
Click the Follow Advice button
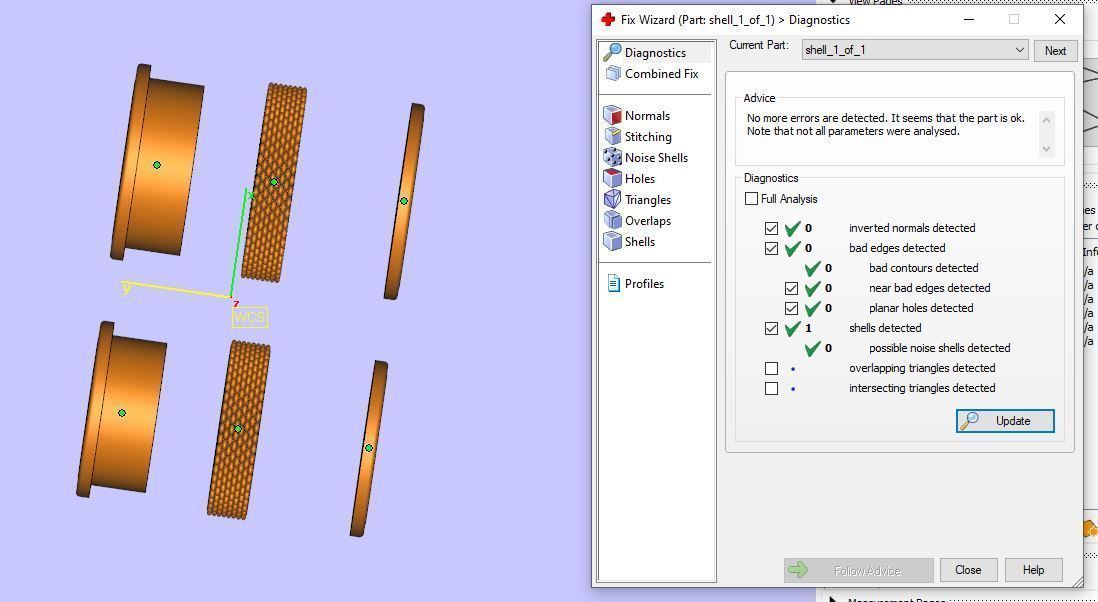859,570
